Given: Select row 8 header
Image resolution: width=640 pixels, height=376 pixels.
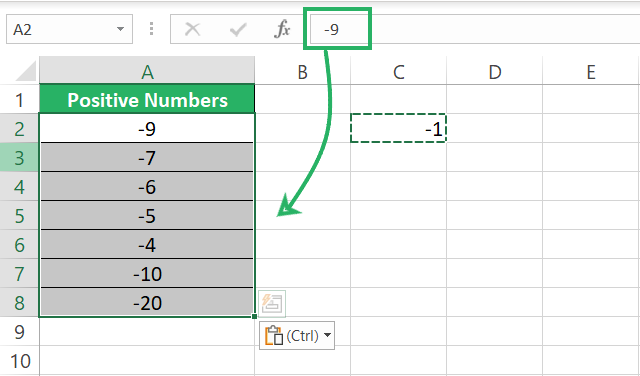Looking at the screenshot, I should pos(19,302).
